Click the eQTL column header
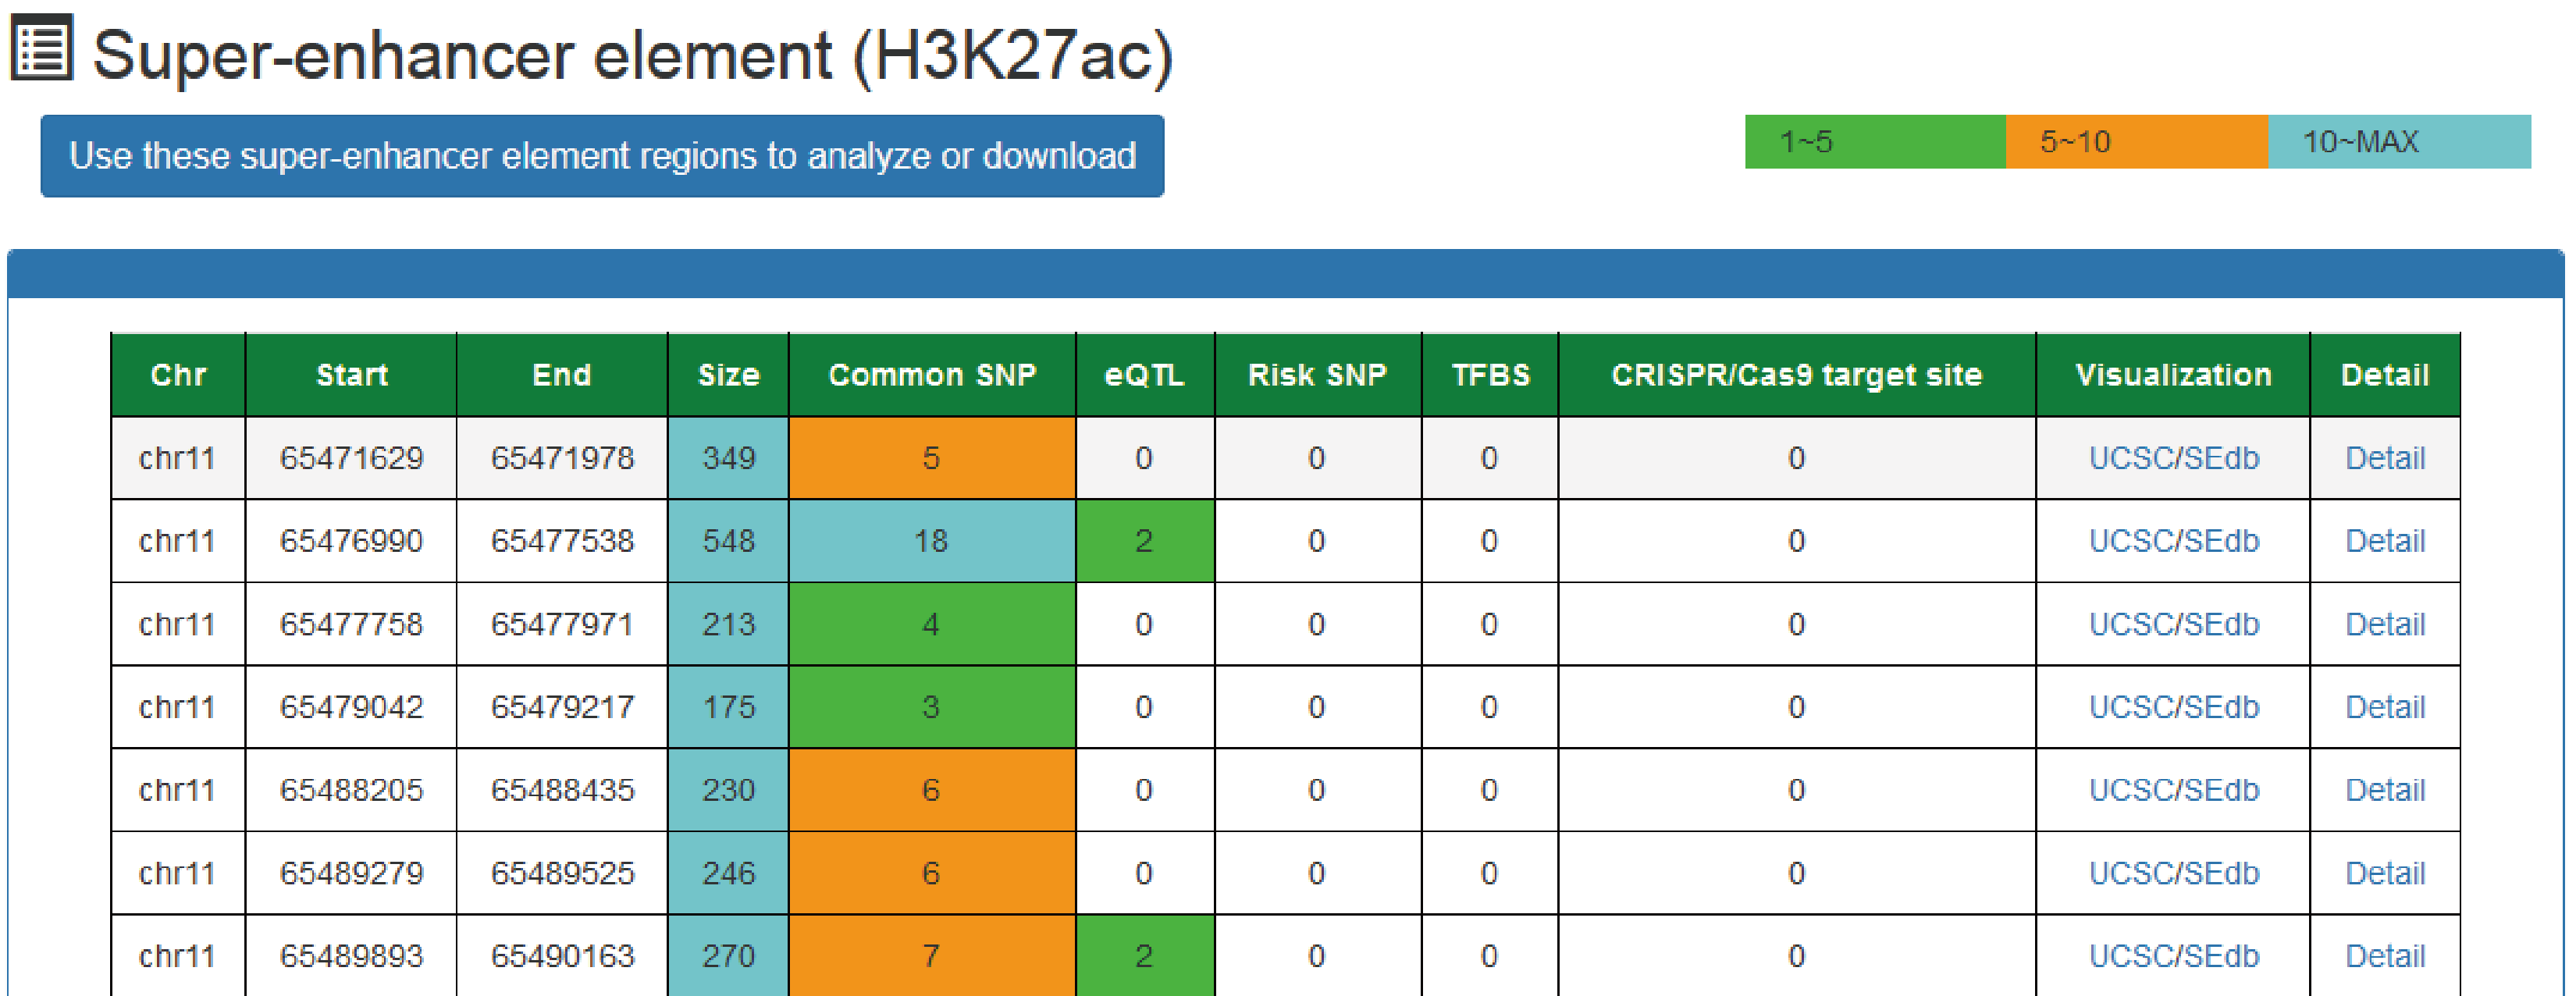The width and height of the screenshot is (2576, 996). click(x=1145, y=375)
